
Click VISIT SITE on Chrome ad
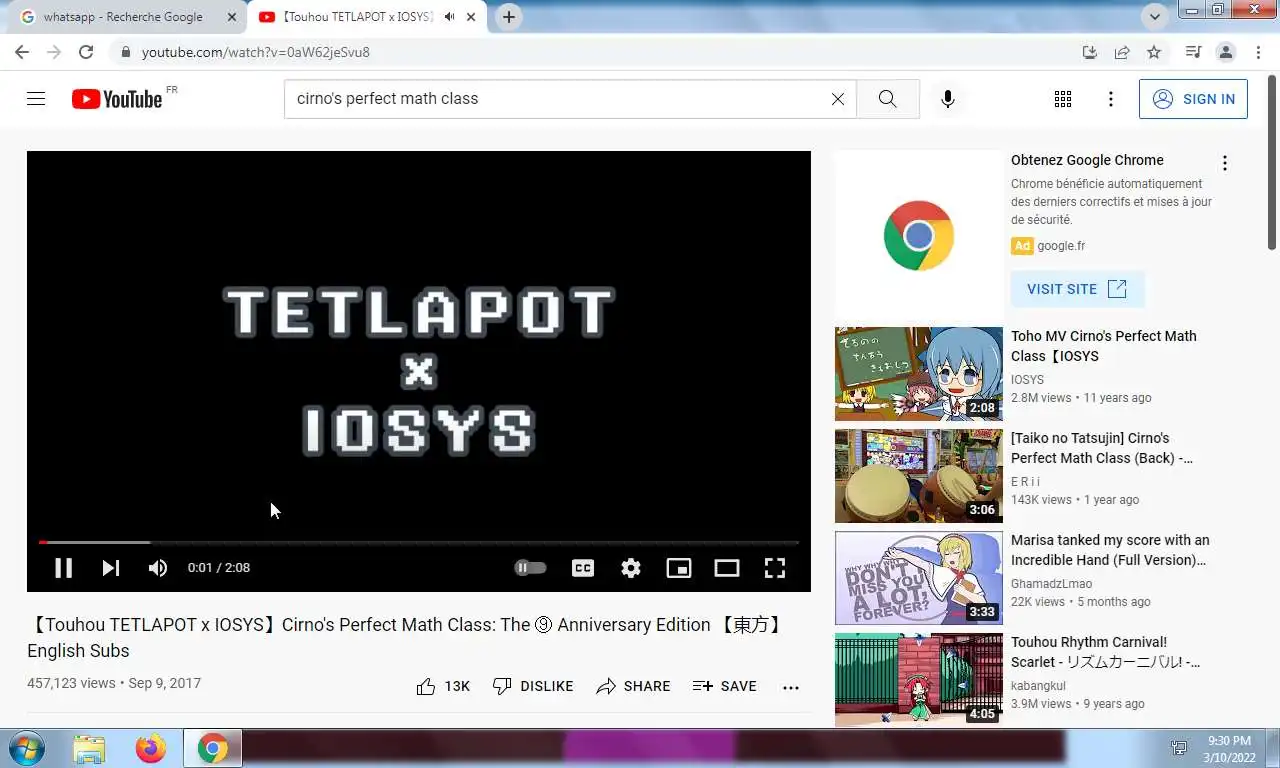(x=1077, y=289)
